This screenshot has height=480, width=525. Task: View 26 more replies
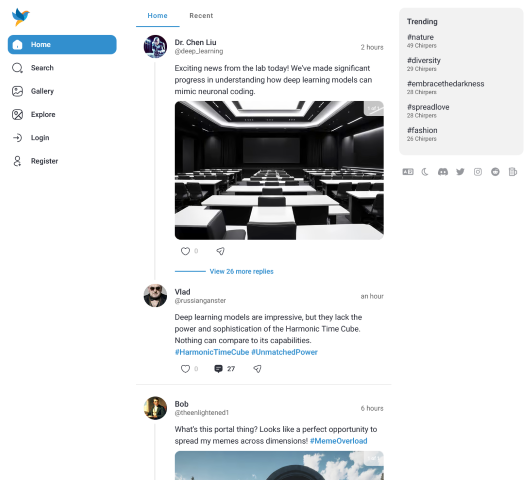pyautogui.click(x=241, y=271)
